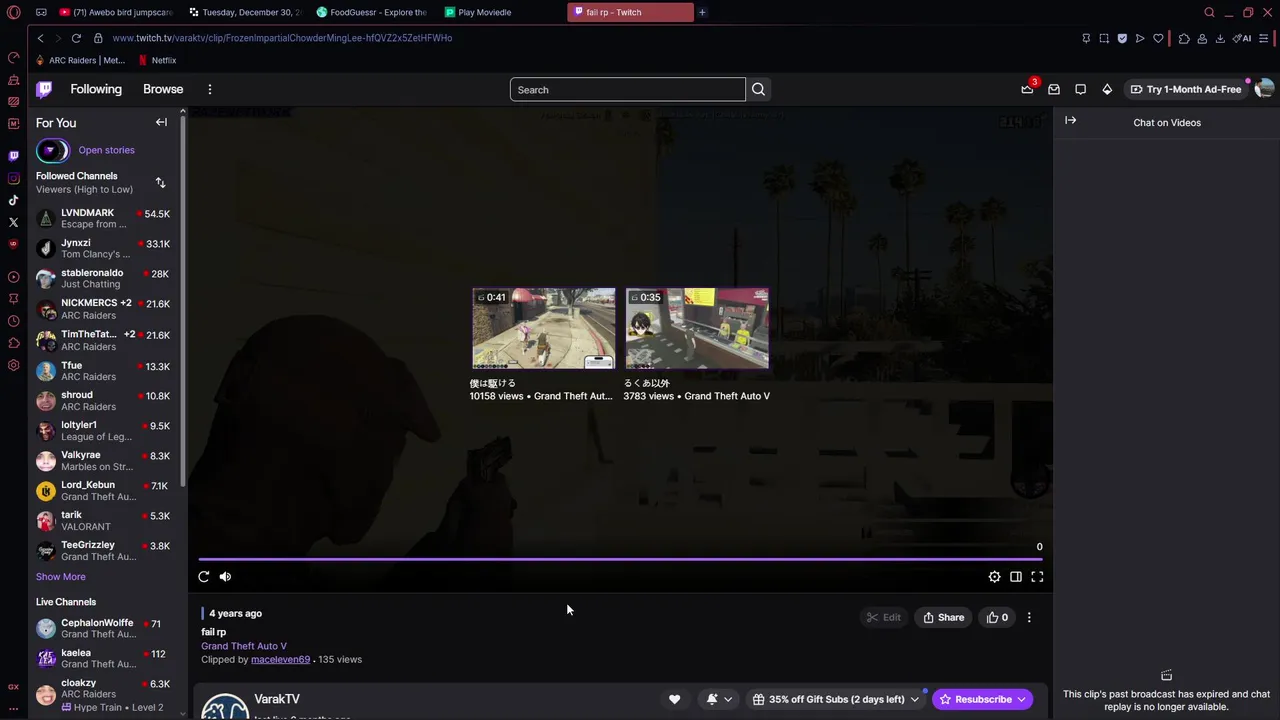Open Get Bits diamond icon
The image size is (1280, 720).
[1107, 89]
